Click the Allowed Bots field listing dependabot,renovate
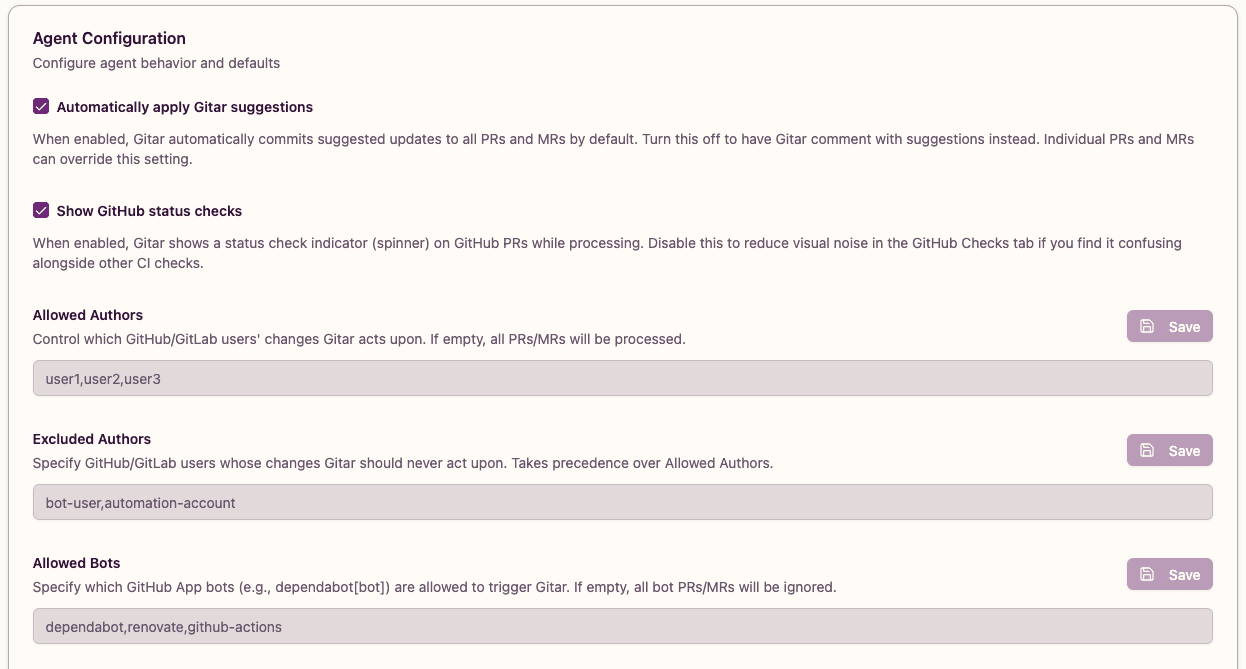 point(620,626)
